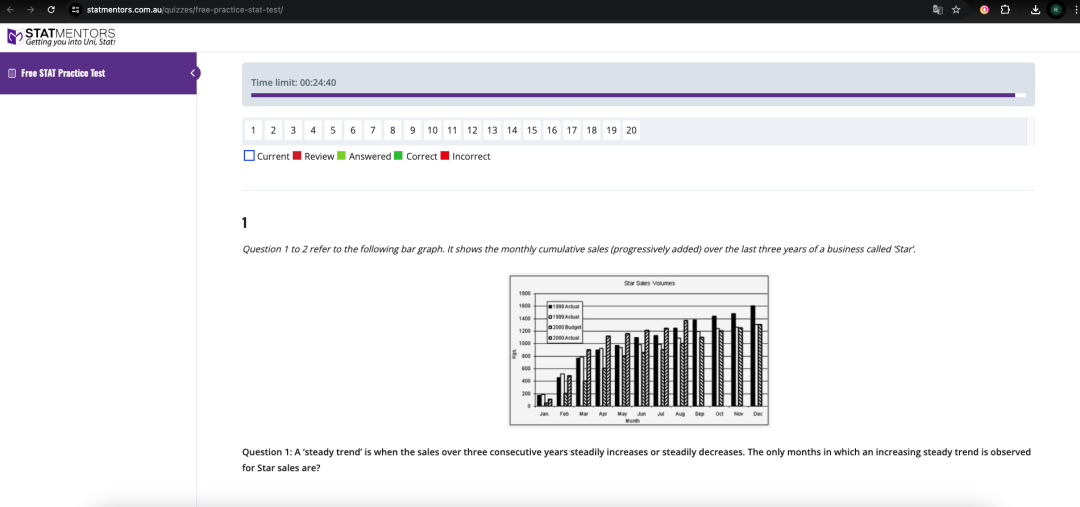Viewport: 1080px width, 507px height.
Task: Jump to question 7
Action: click(x=373, y=130)
